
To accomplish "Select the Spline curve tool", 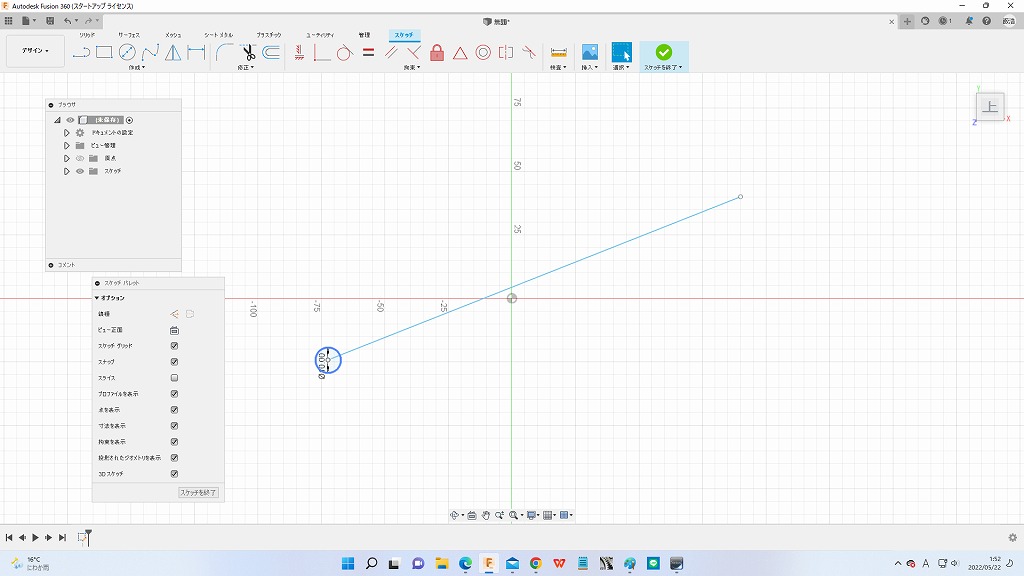I will tap(150, 52).
